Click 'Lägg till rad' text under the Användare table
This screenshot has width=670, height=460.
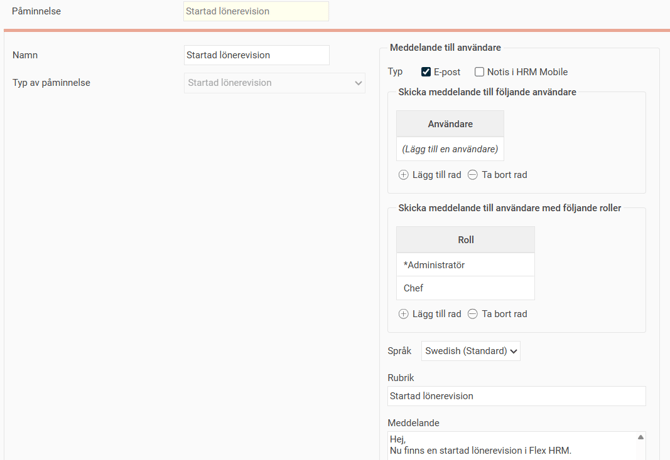point(436,175)
